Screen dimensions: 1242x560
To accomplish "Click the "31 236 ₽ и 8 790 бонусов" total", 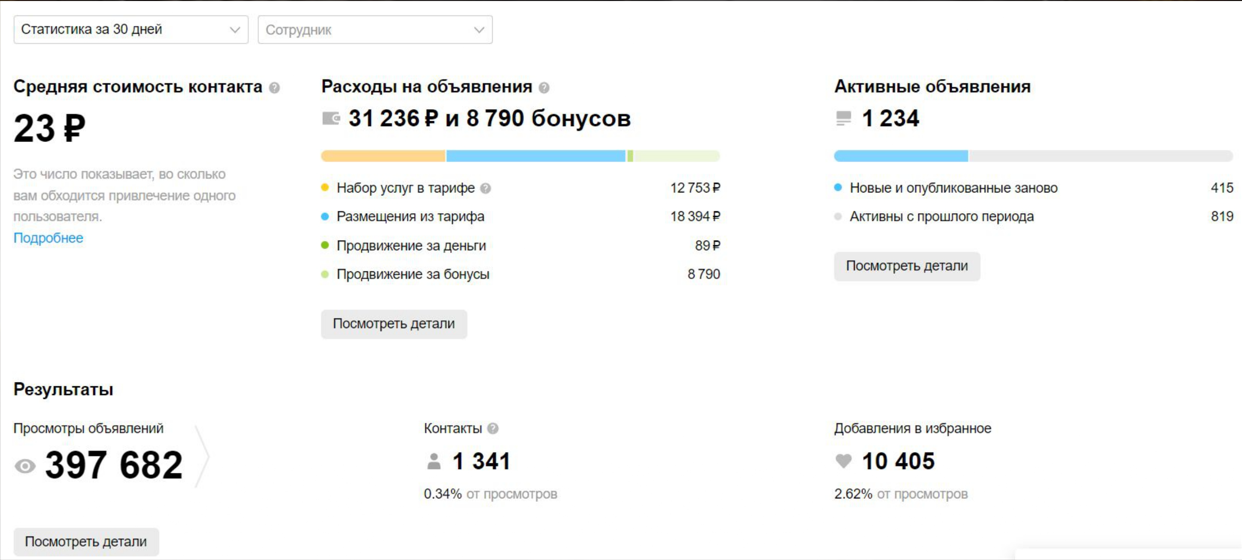I will (490, 119).
